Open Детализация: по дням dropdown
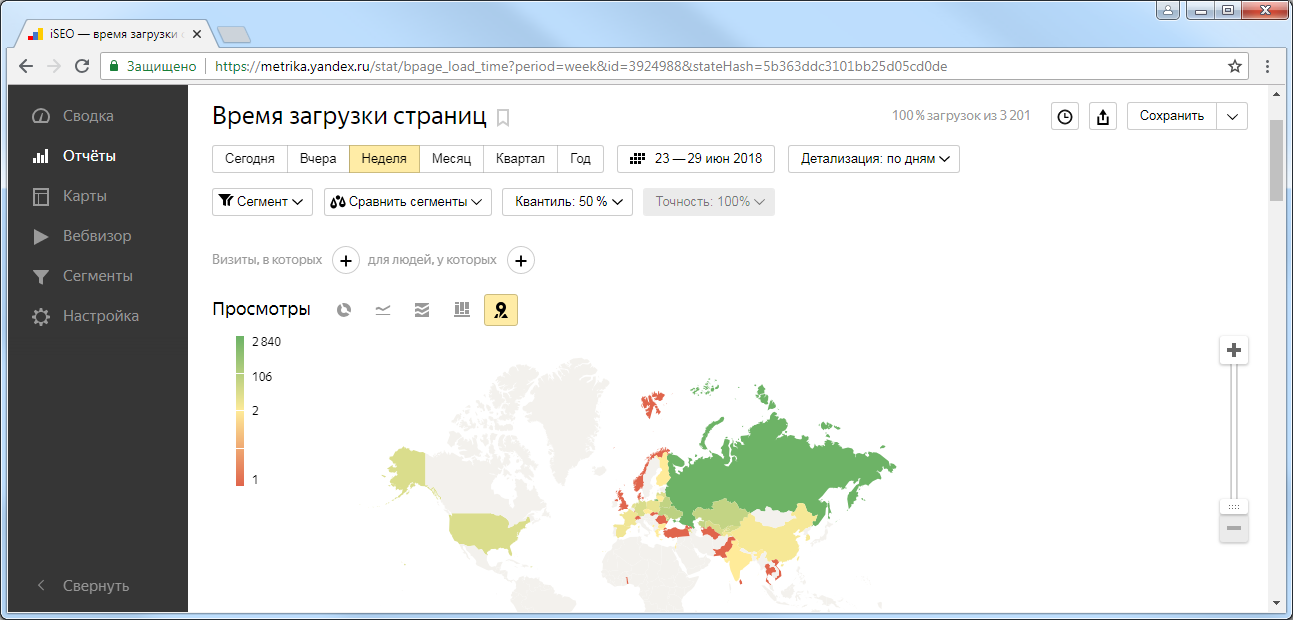This screenshot has height=620, width=1293. point(873,159)
